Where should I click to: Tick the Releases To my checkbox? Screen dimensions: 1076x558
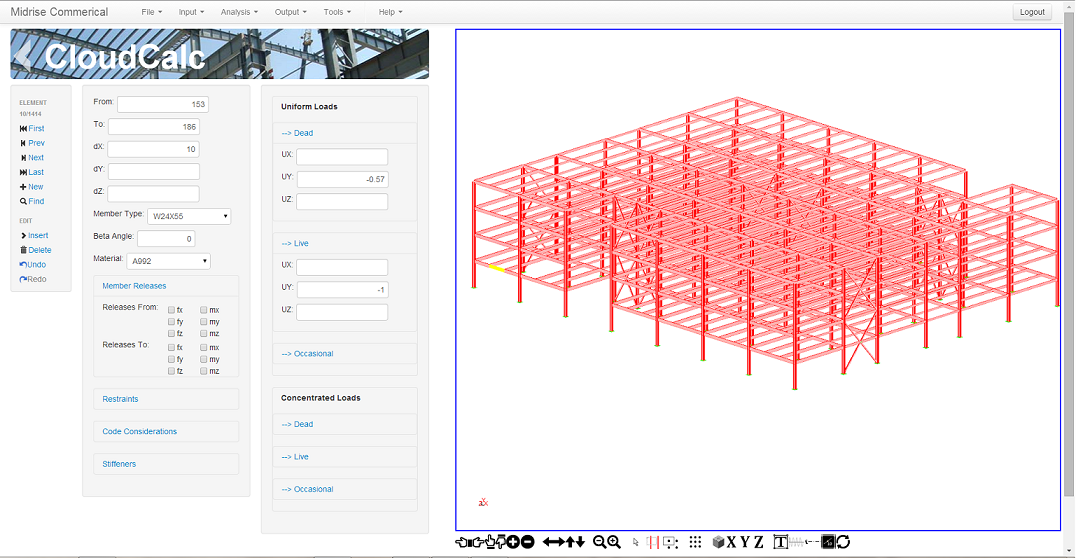204,359
